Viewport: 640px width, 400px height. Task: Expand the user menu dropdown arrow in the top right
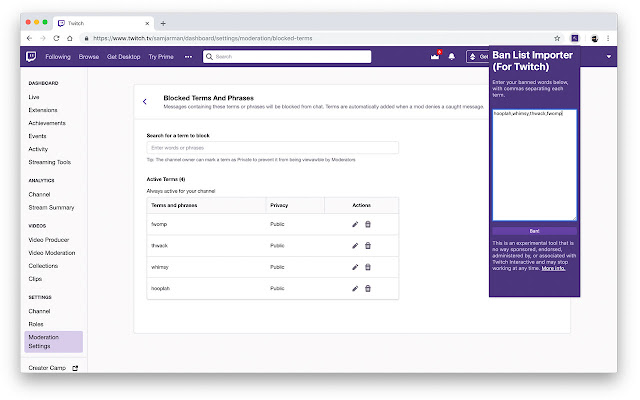click(609, 57)
